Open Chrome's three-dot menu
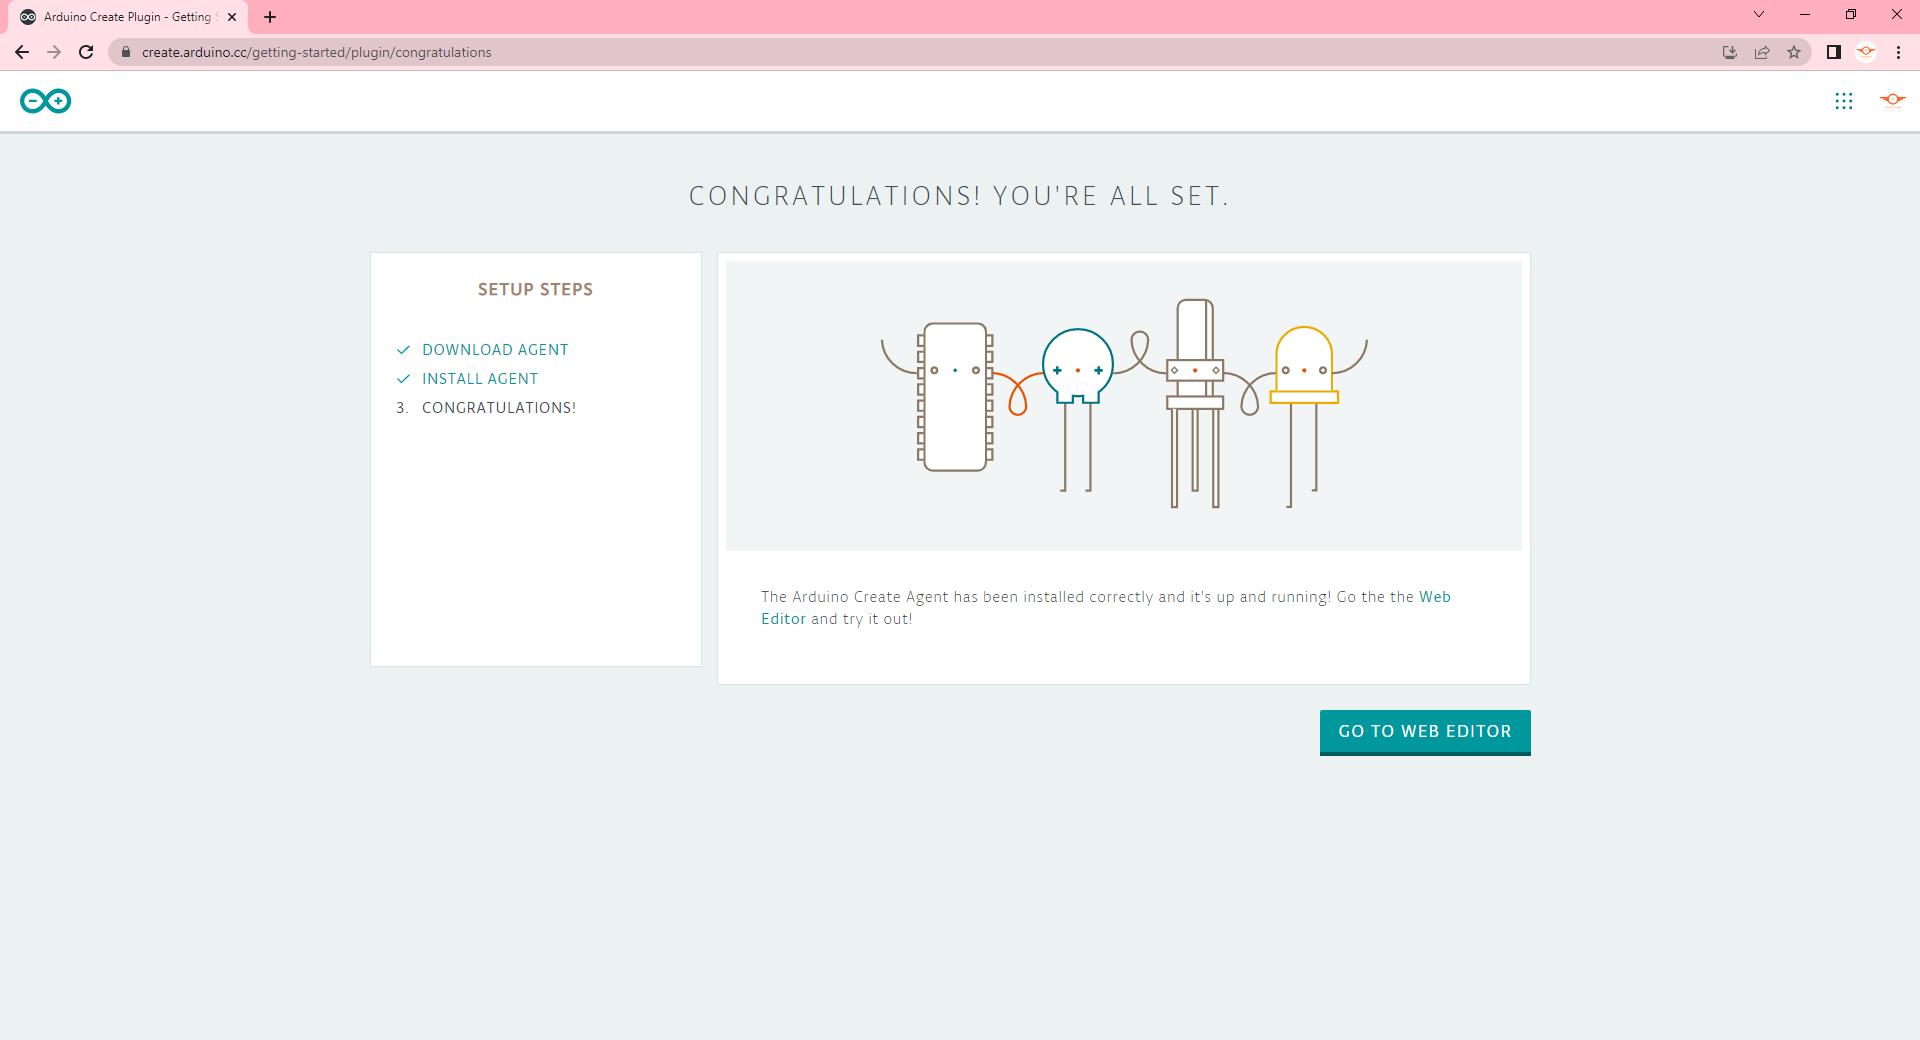The height and width of the screenshot is (1040, 1920). [x=1898, y=52]
